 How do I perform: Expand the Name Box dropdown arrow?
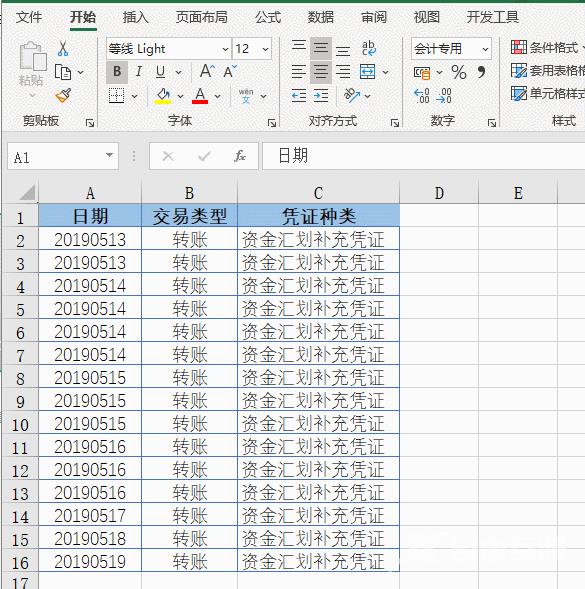tap(109, 155)
